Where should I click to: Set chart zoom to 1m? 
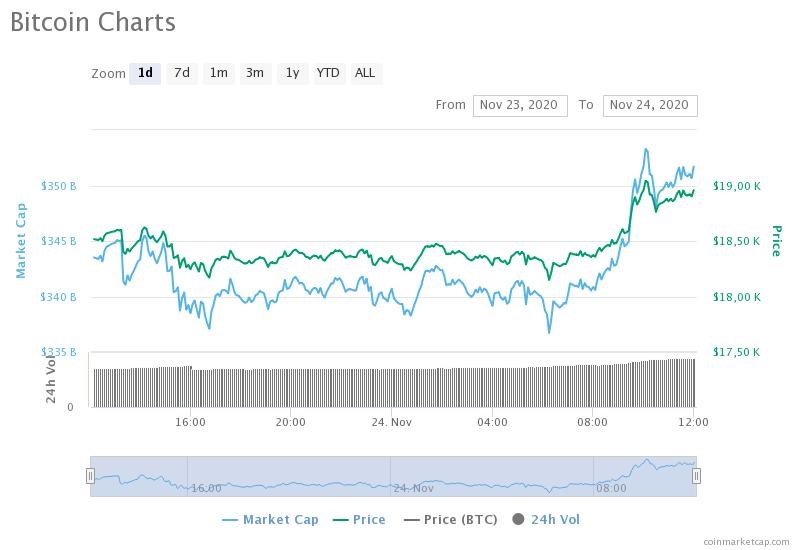click(x=218, y=73)
